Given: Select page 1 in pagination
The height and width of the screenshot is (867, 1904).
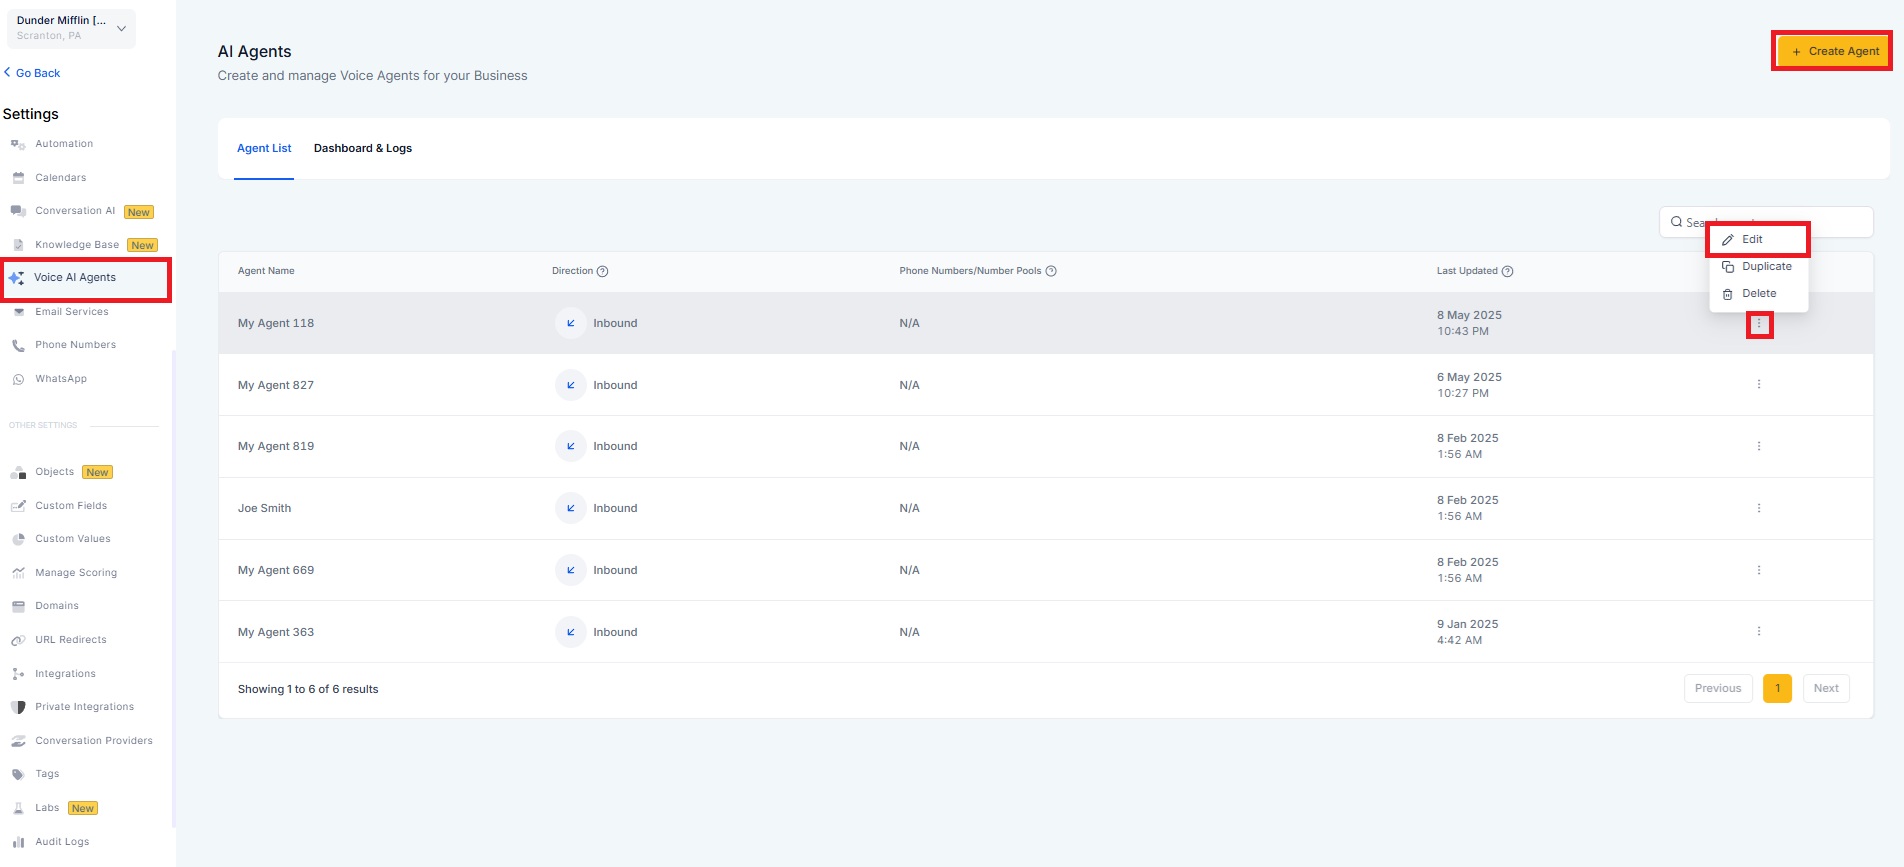Looking at the screenshot, I should pyautogui.click(x=1777, y=688).
